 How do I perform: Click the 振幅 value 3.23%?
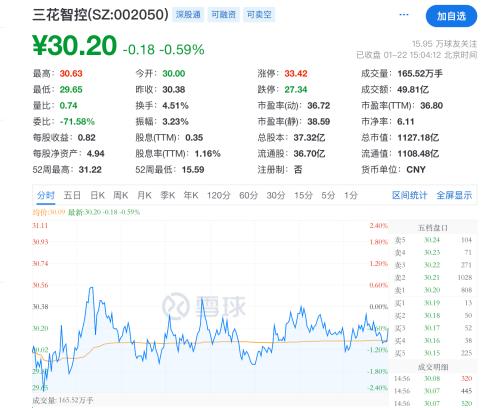(x=175, y=121)
